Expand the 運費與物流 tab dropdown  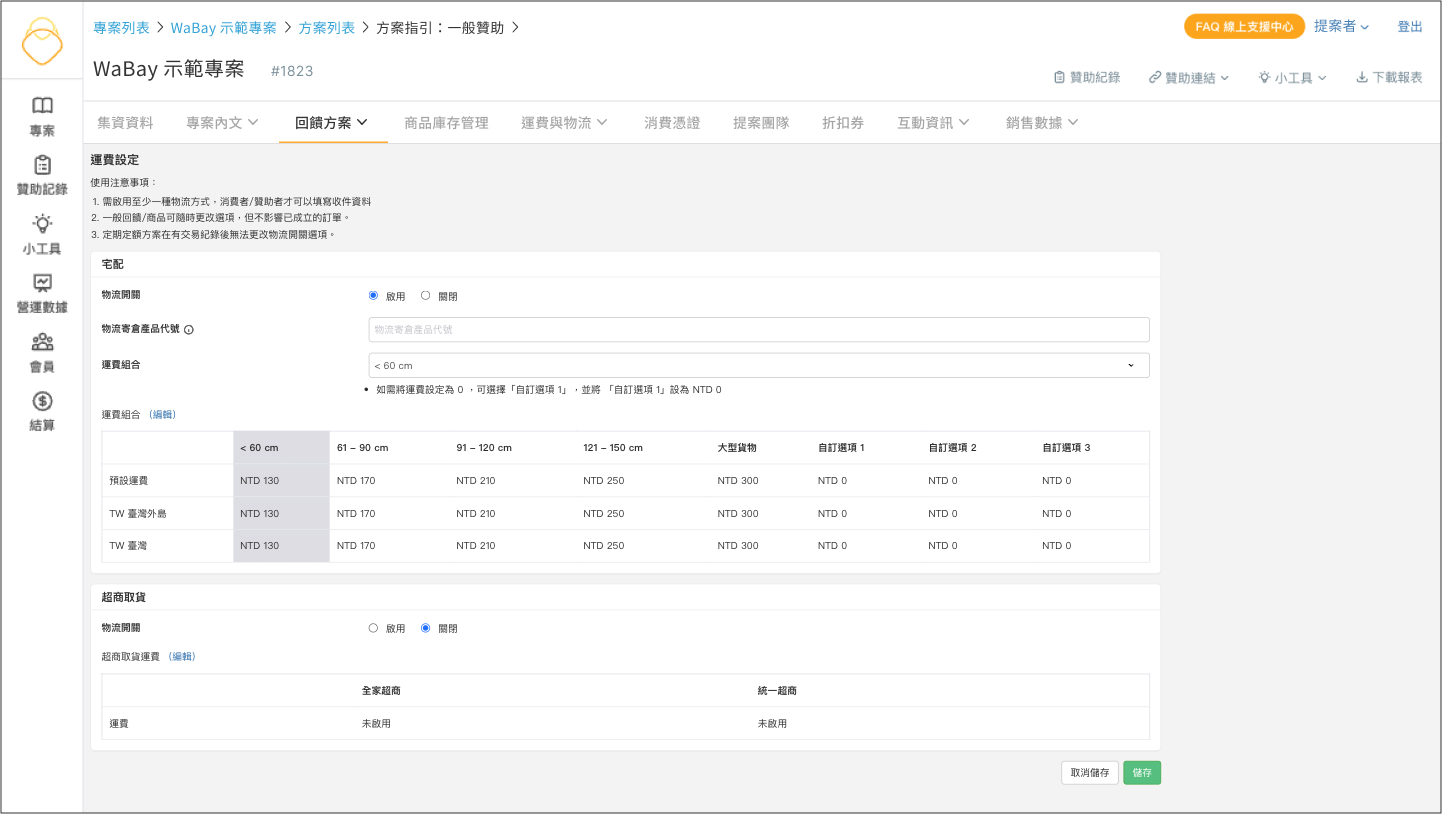[566, 123]
